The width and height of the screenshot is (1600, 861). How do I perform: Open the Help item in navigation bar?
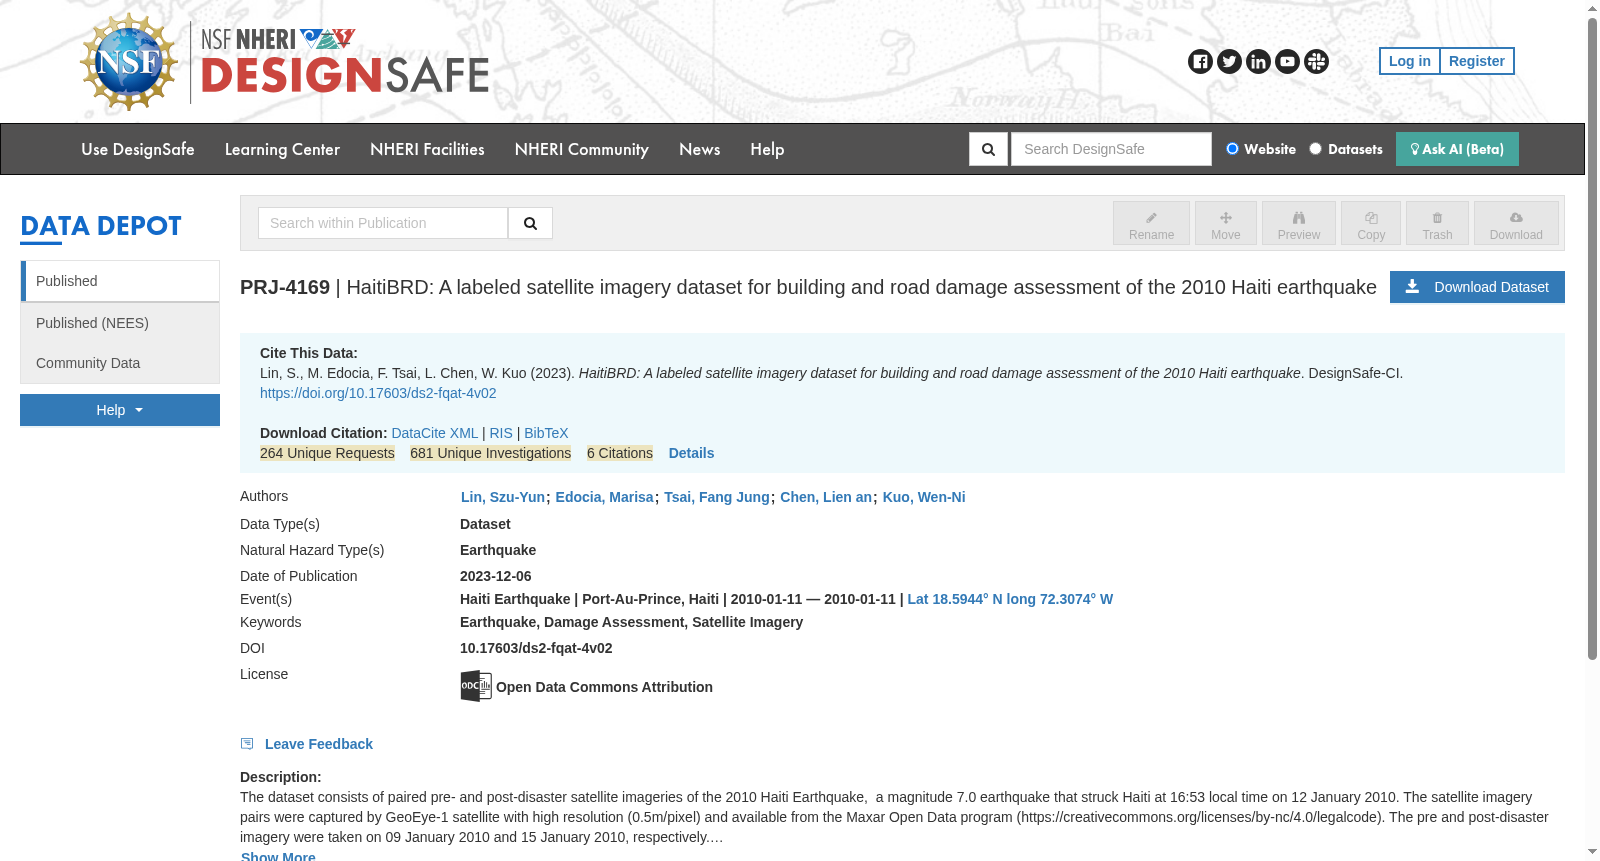coord(767,149)
